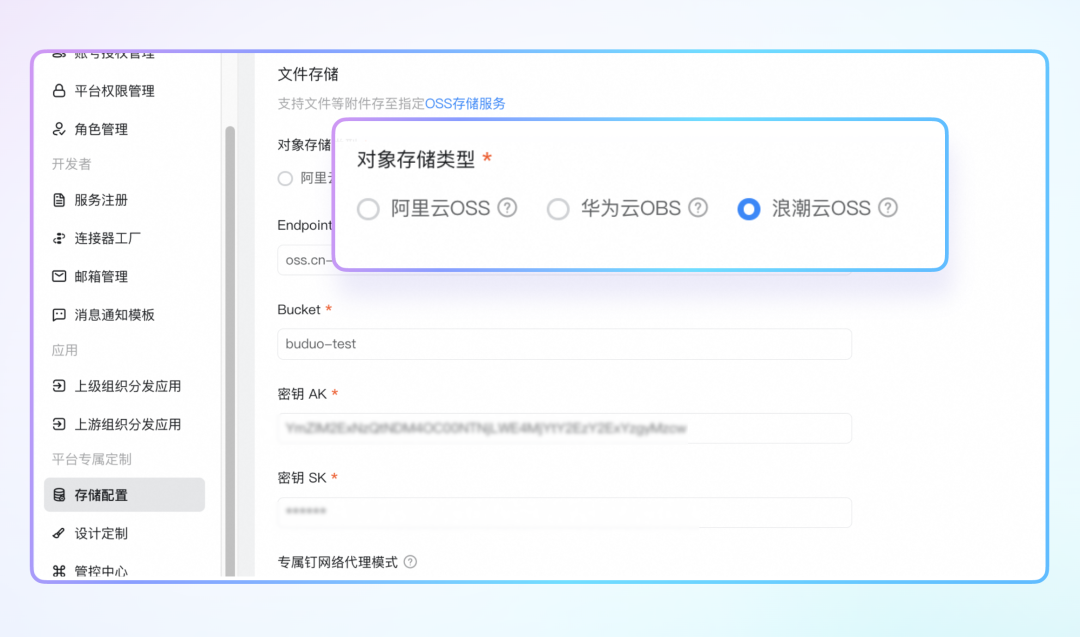Click the connector icon beside 连接器工厂

59,238
